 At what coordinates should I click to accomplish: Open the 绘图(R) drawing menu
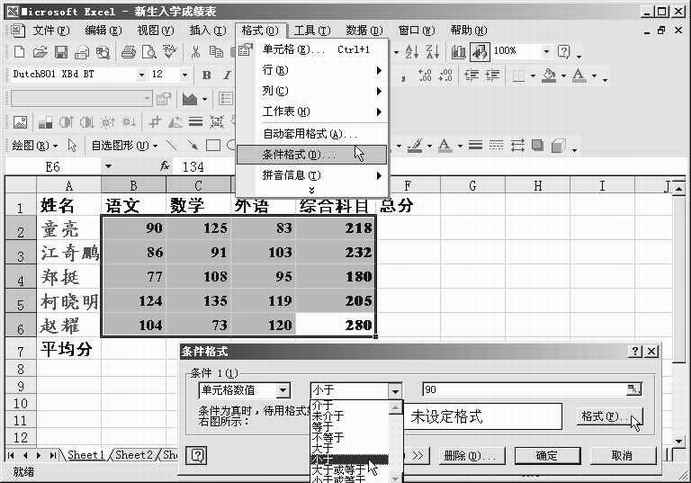(34, 145)
